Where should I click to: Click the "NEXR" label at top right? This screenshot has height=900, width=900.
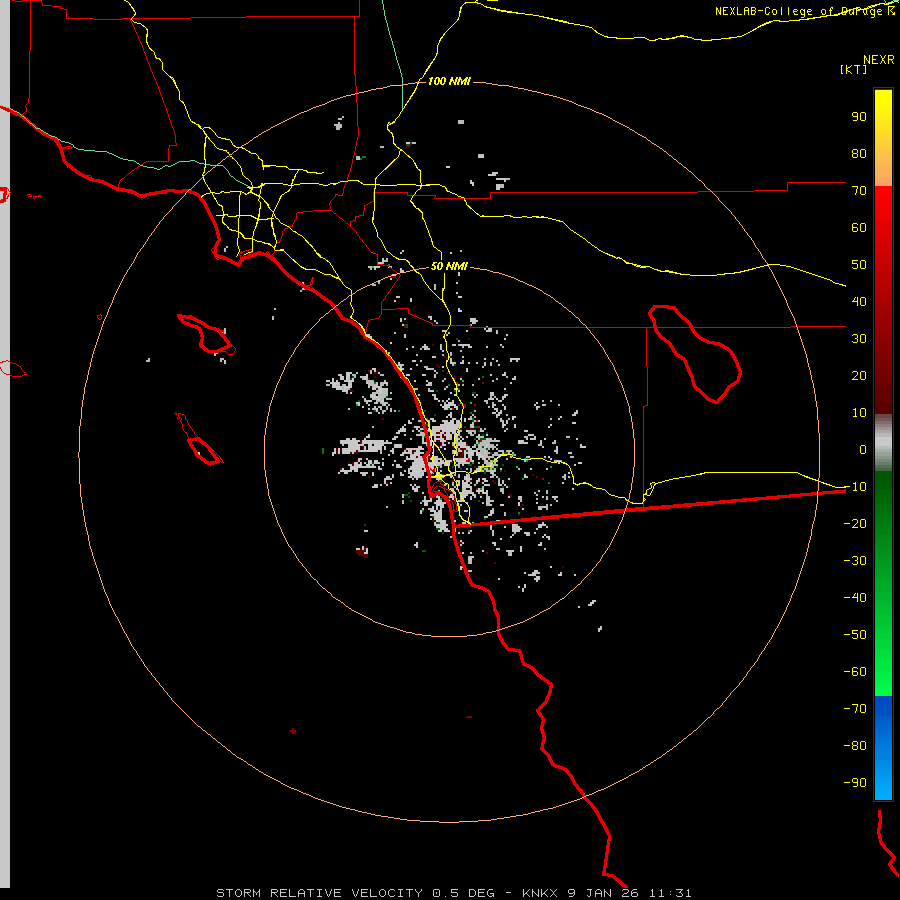[879, 60]
